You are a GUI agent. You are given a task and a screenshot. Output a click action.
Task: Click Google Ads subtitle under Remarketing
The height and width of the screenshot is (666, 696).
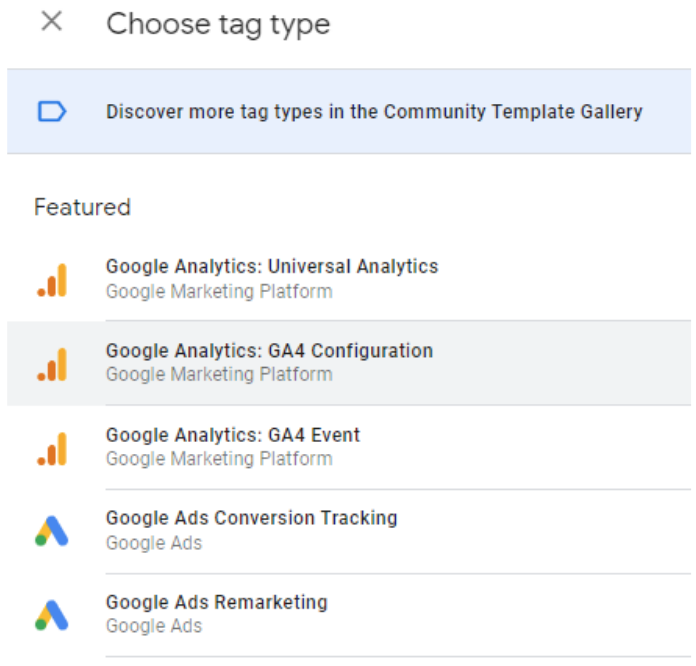coord(154,627)
